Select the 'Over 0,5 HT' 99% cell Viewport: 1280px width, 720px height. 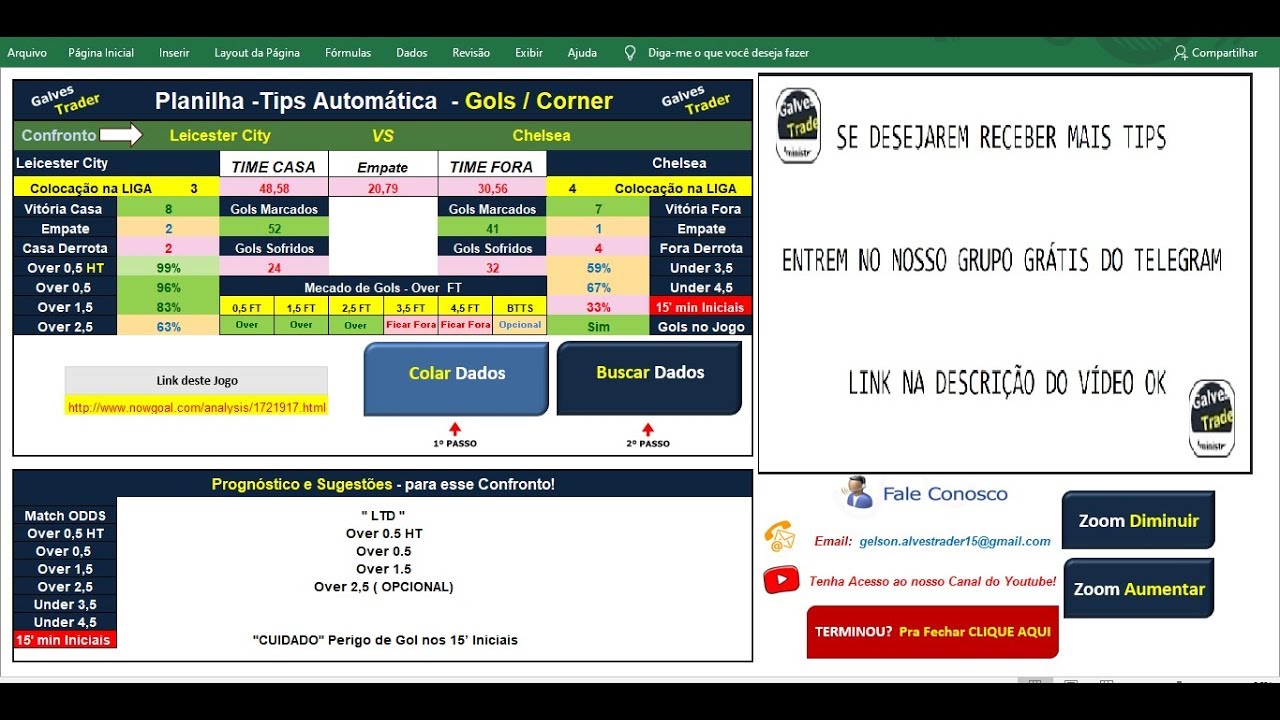coord(168,268)
